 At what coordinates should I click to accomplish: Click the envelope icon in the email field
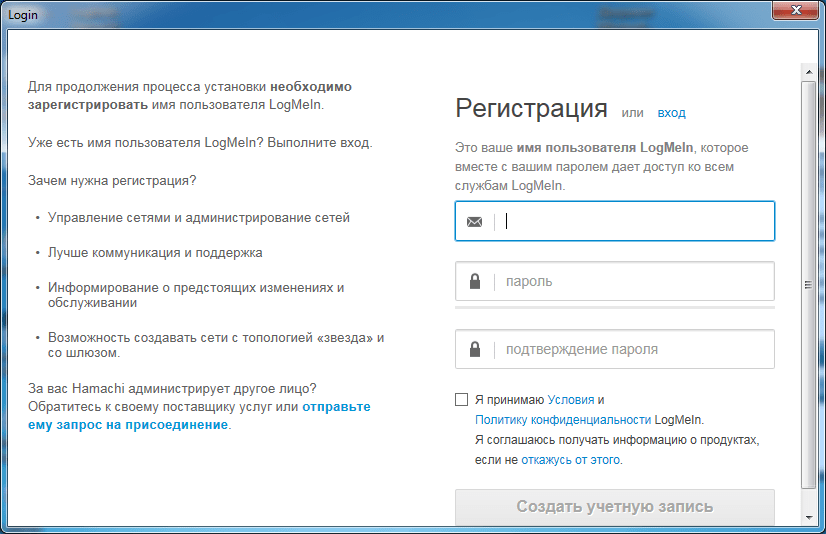474,222
